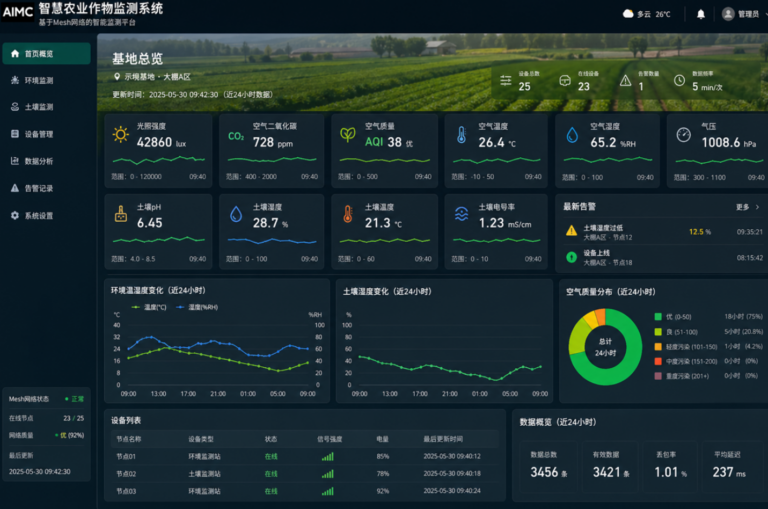Click the gauge icon for 气压
Image resolution: width=768 pixels, height=509 pixels.
click(683, 135)
